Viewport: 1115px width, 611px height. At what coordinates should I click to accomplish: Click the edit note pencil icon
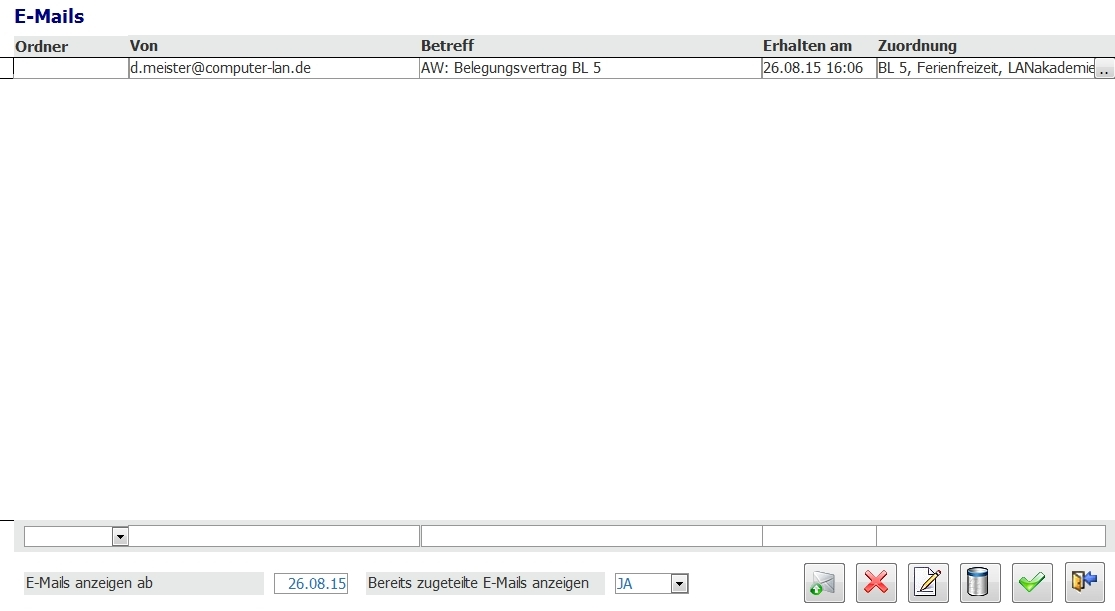pyautogui.click(x=928, y=583)
